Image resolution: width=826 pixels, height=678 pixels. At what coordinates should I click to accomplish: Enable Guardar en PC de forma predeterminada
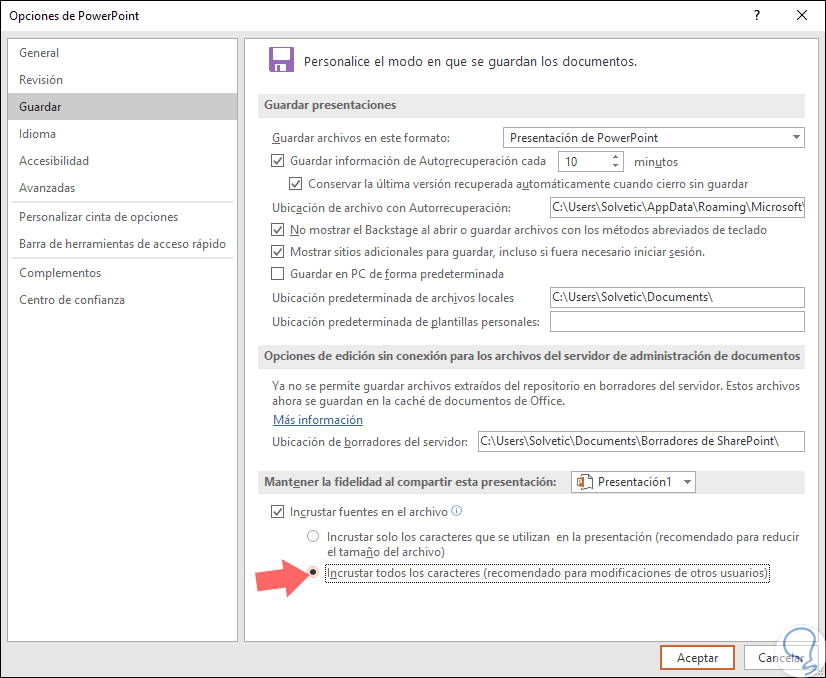click(x=278, y=274)
